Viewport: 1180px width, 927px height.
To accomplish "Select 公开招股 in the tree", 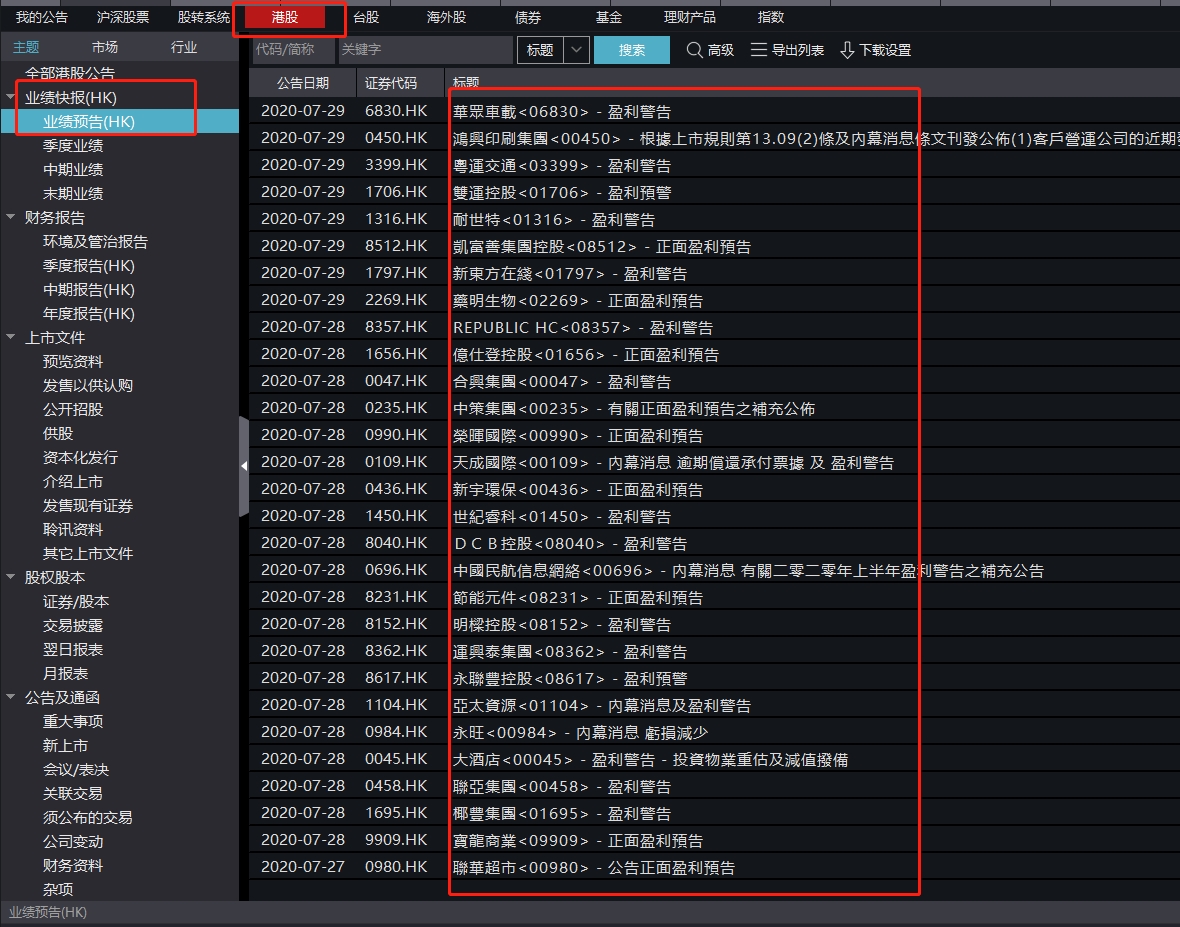I will 73,409.
